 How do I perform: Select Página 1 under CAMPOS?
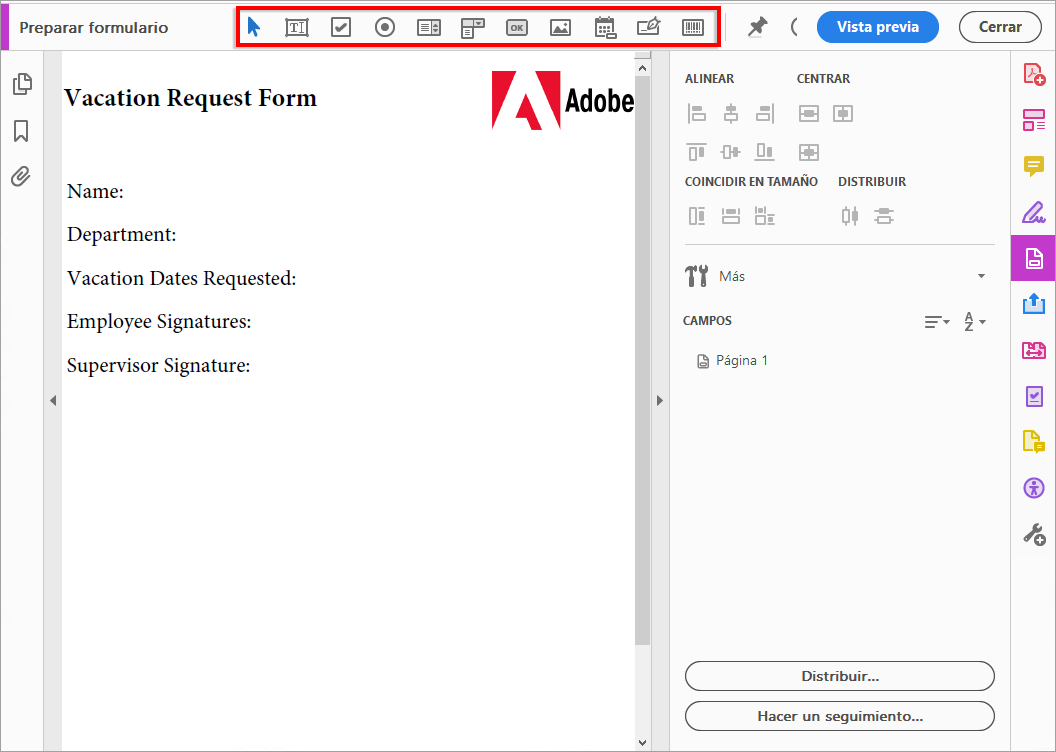741,360
